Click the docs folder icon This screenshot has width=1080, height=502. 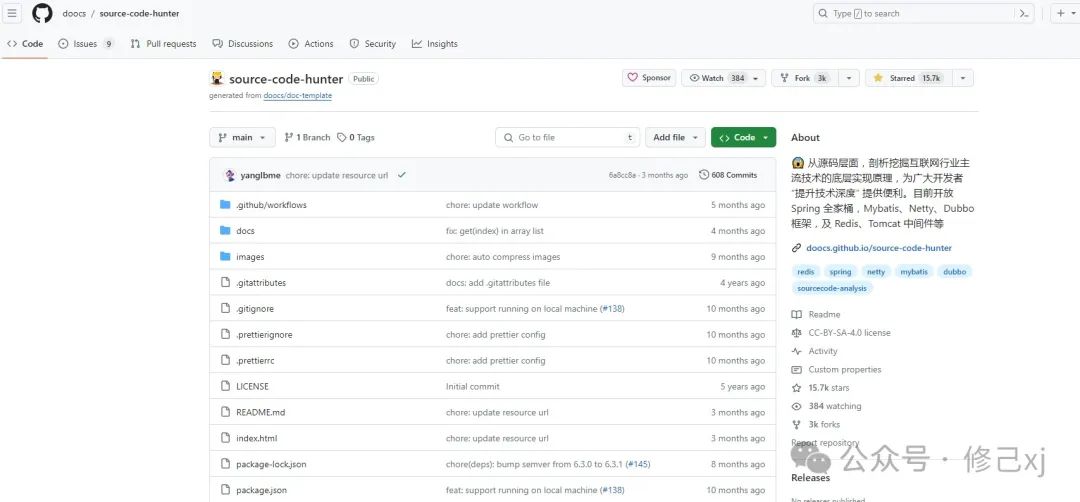225,231
